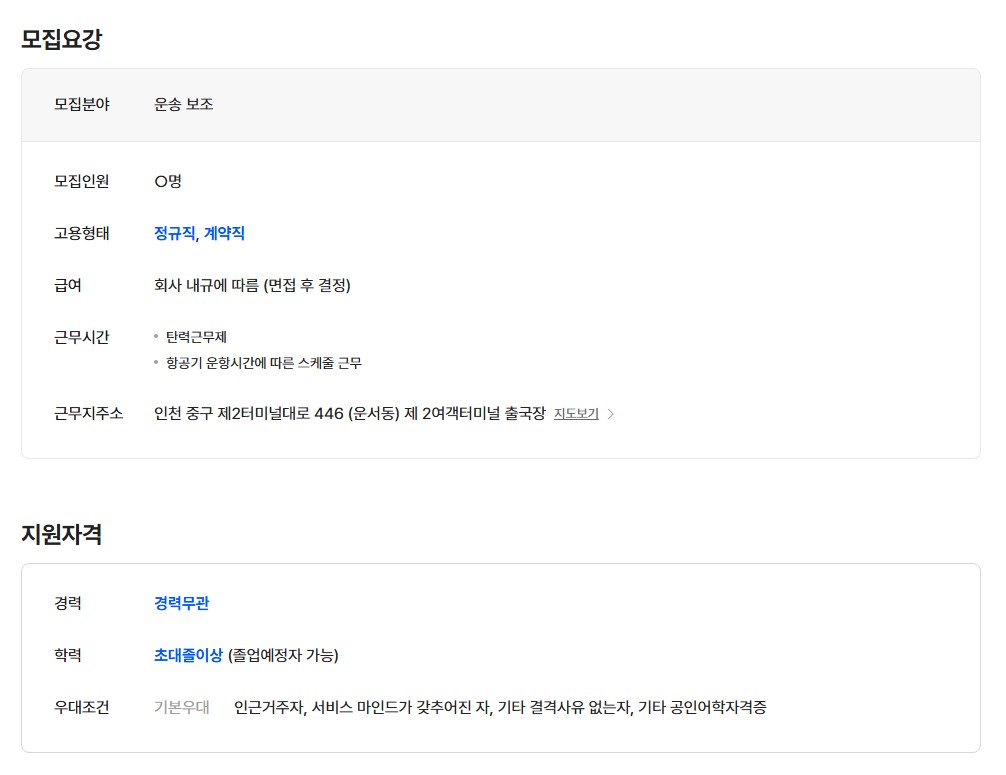
Task: Click the 탄력근무제 bullet item
Action: (196, 338)
